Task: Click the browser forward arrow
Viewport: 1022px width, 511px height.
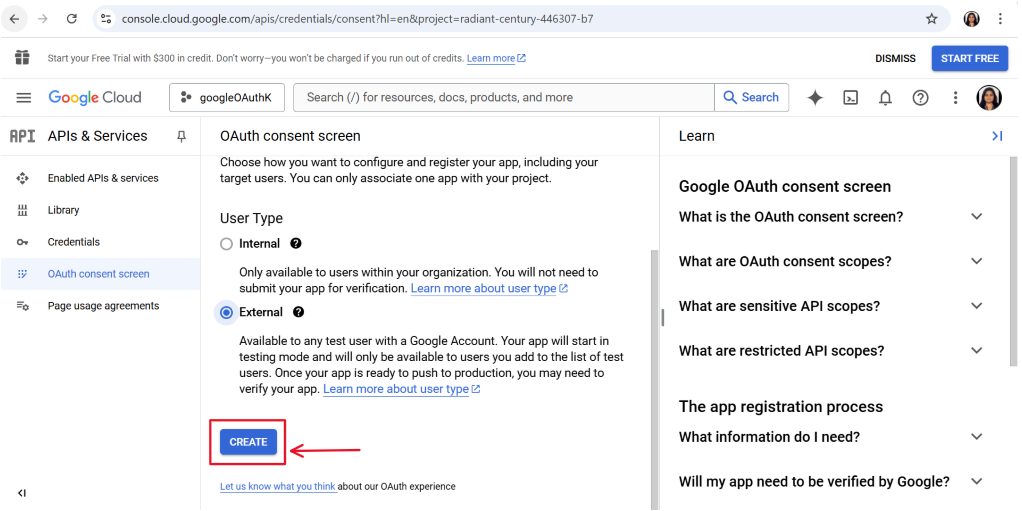Action: point(43,19)
